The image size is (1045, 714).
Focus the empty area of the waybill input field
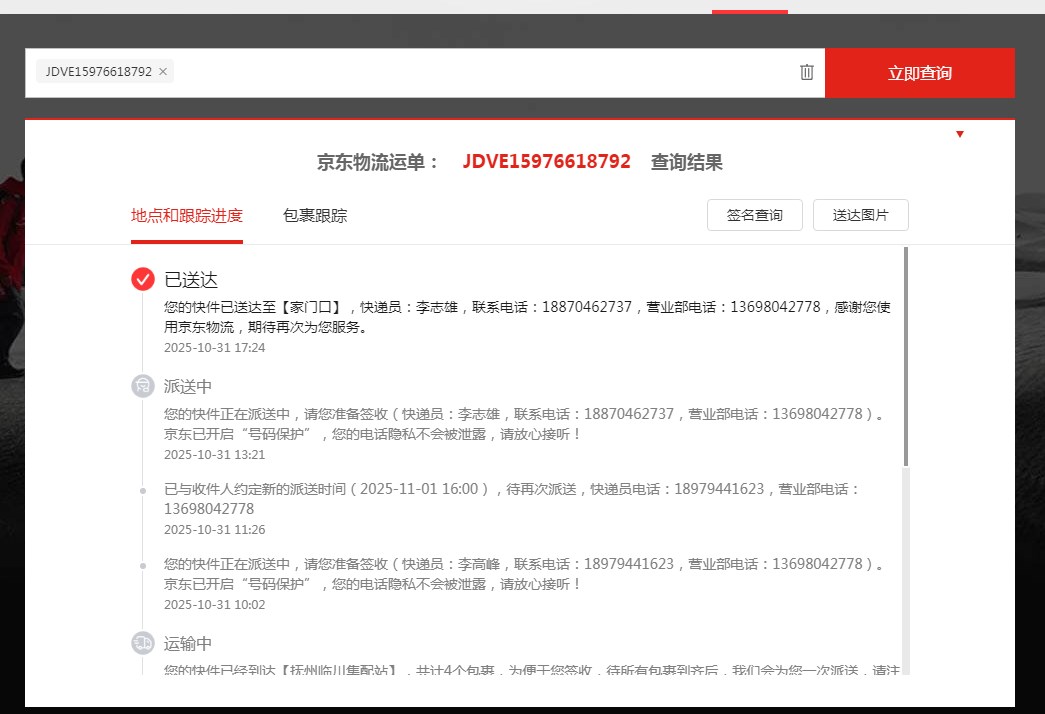[480, 72]
